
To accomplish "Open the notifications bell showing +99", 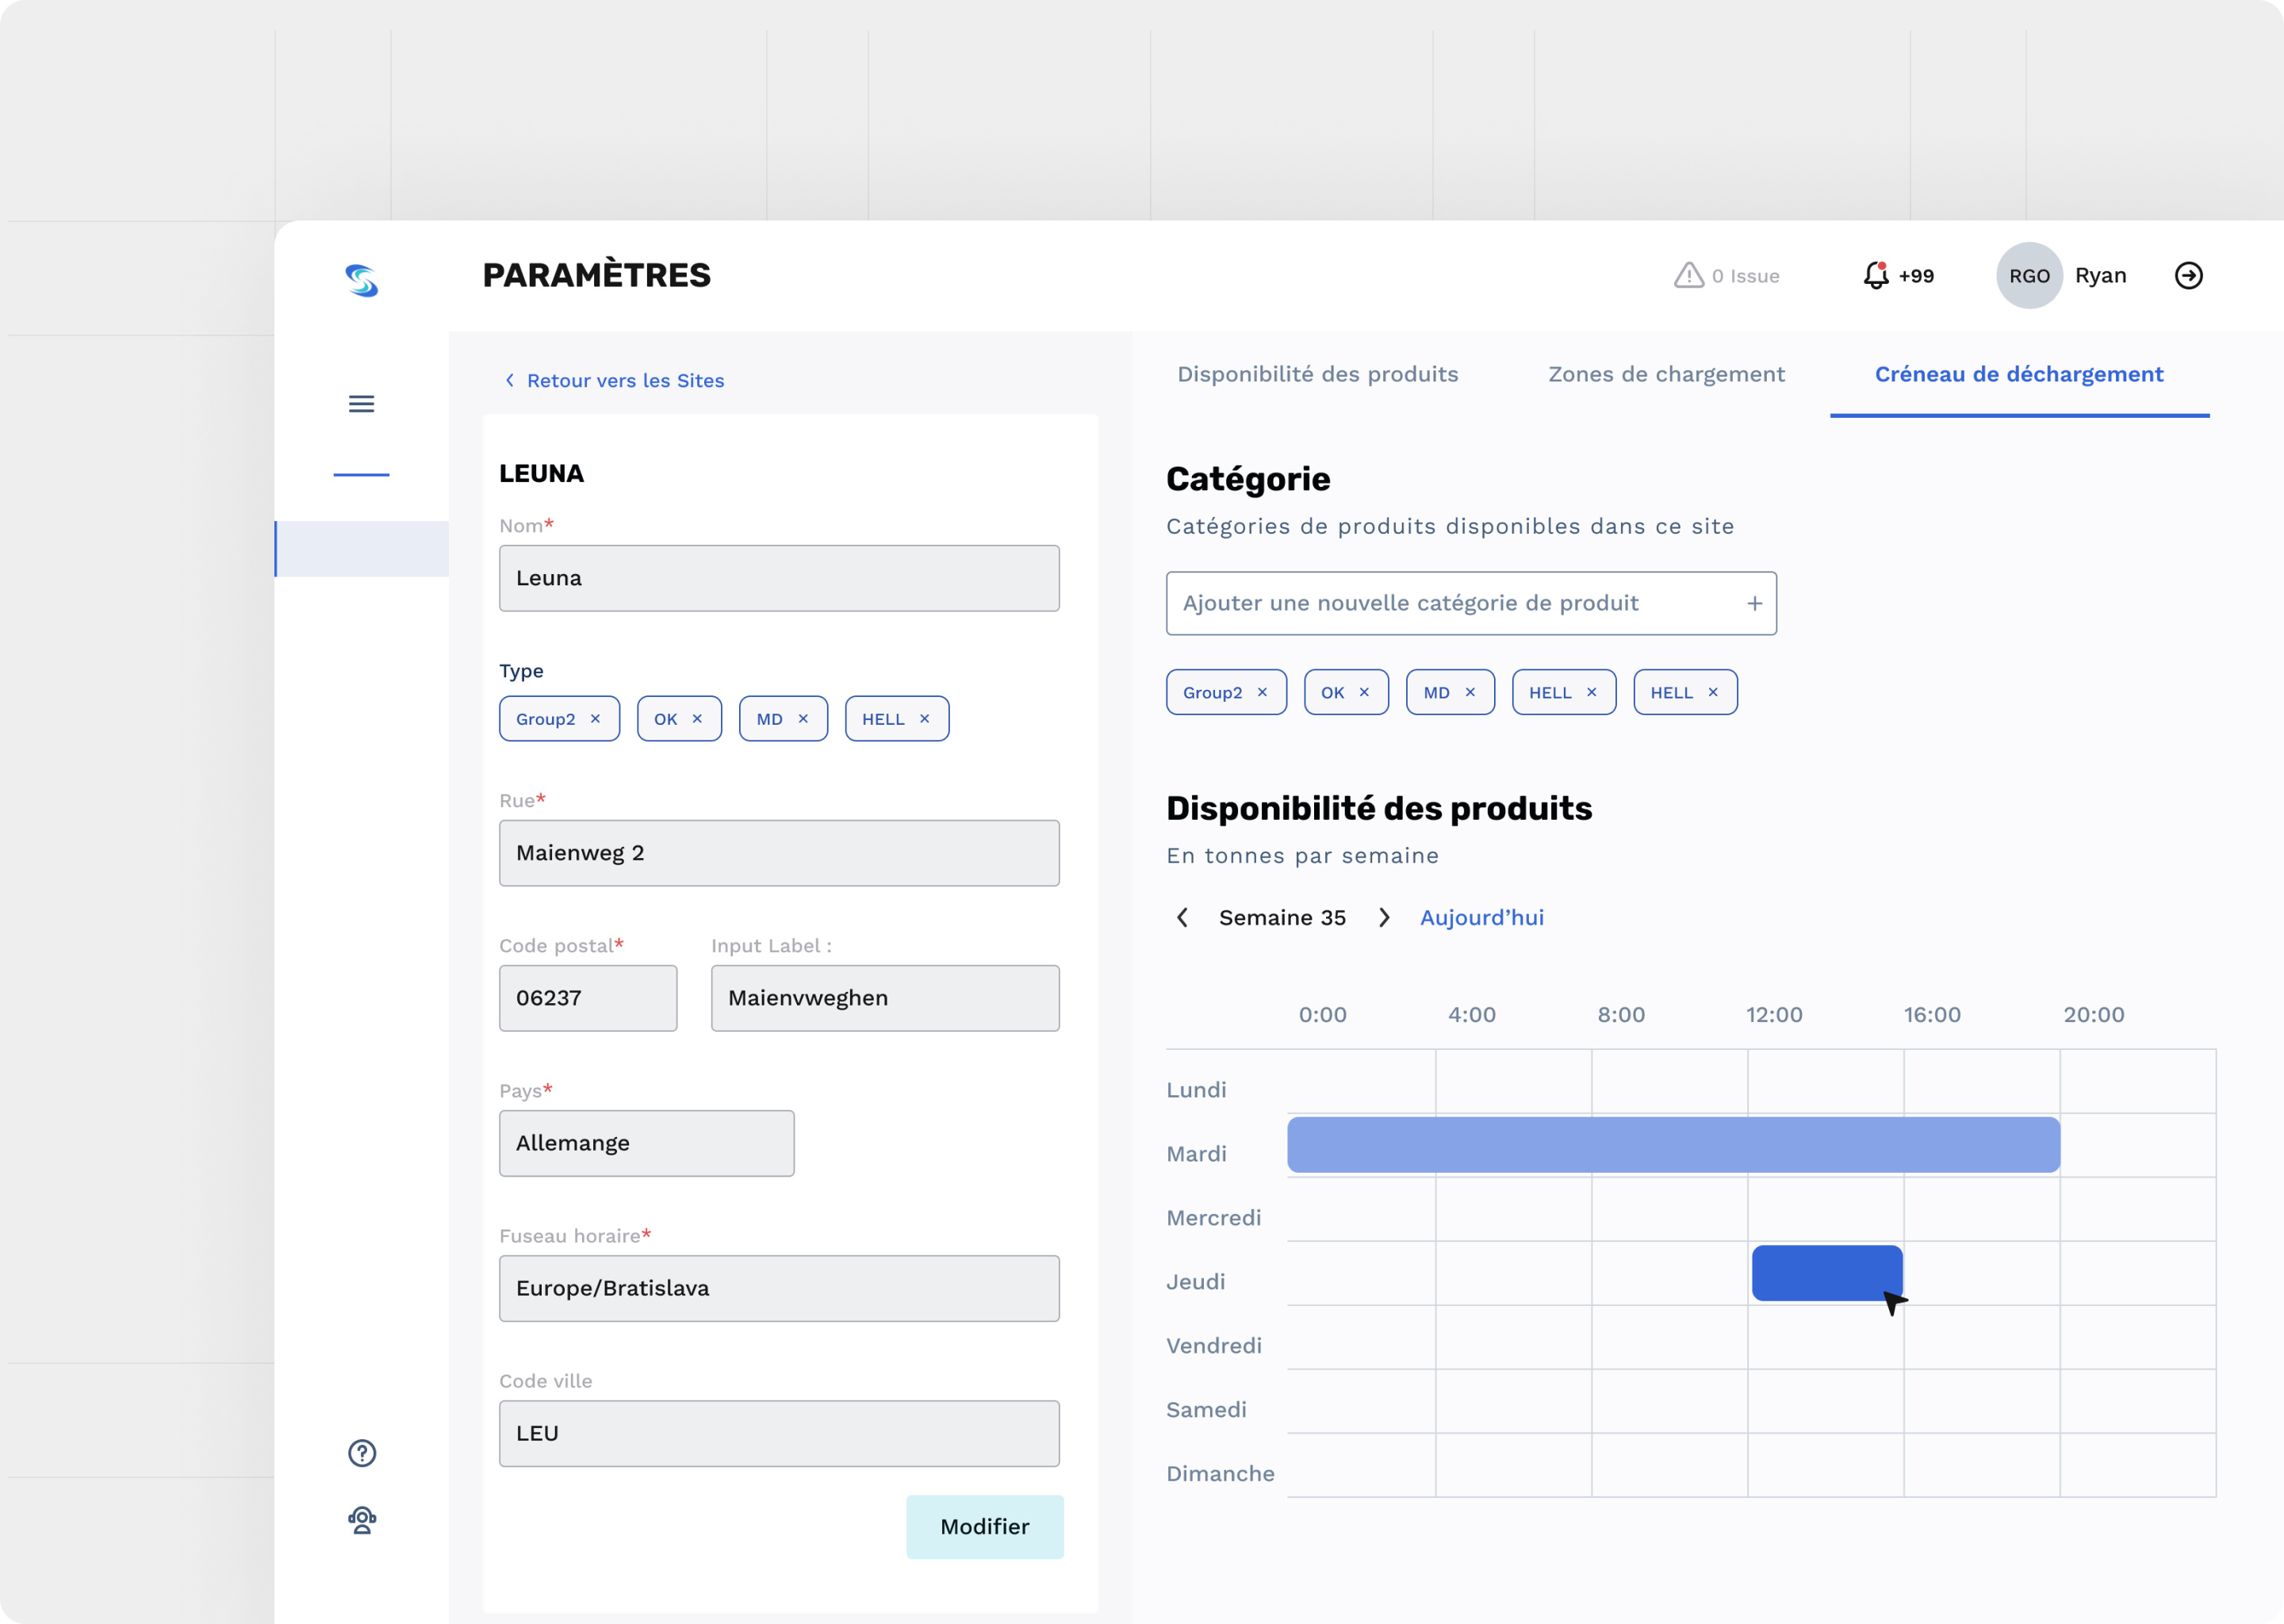I will [1878, 275].
